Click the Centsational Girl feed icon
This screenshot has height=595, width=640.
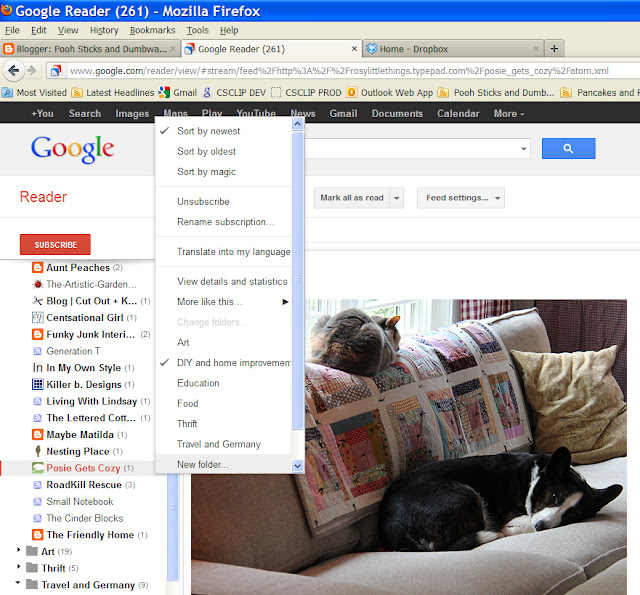38,317
